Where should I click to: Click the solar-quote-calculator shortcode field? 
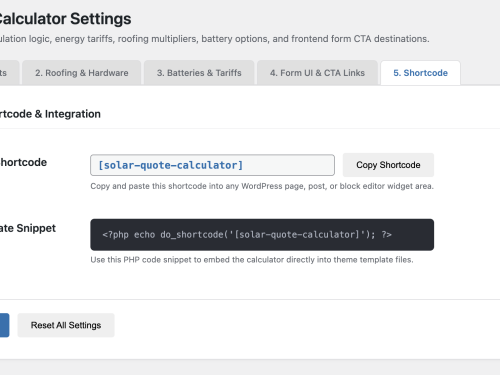coord(212,165)
